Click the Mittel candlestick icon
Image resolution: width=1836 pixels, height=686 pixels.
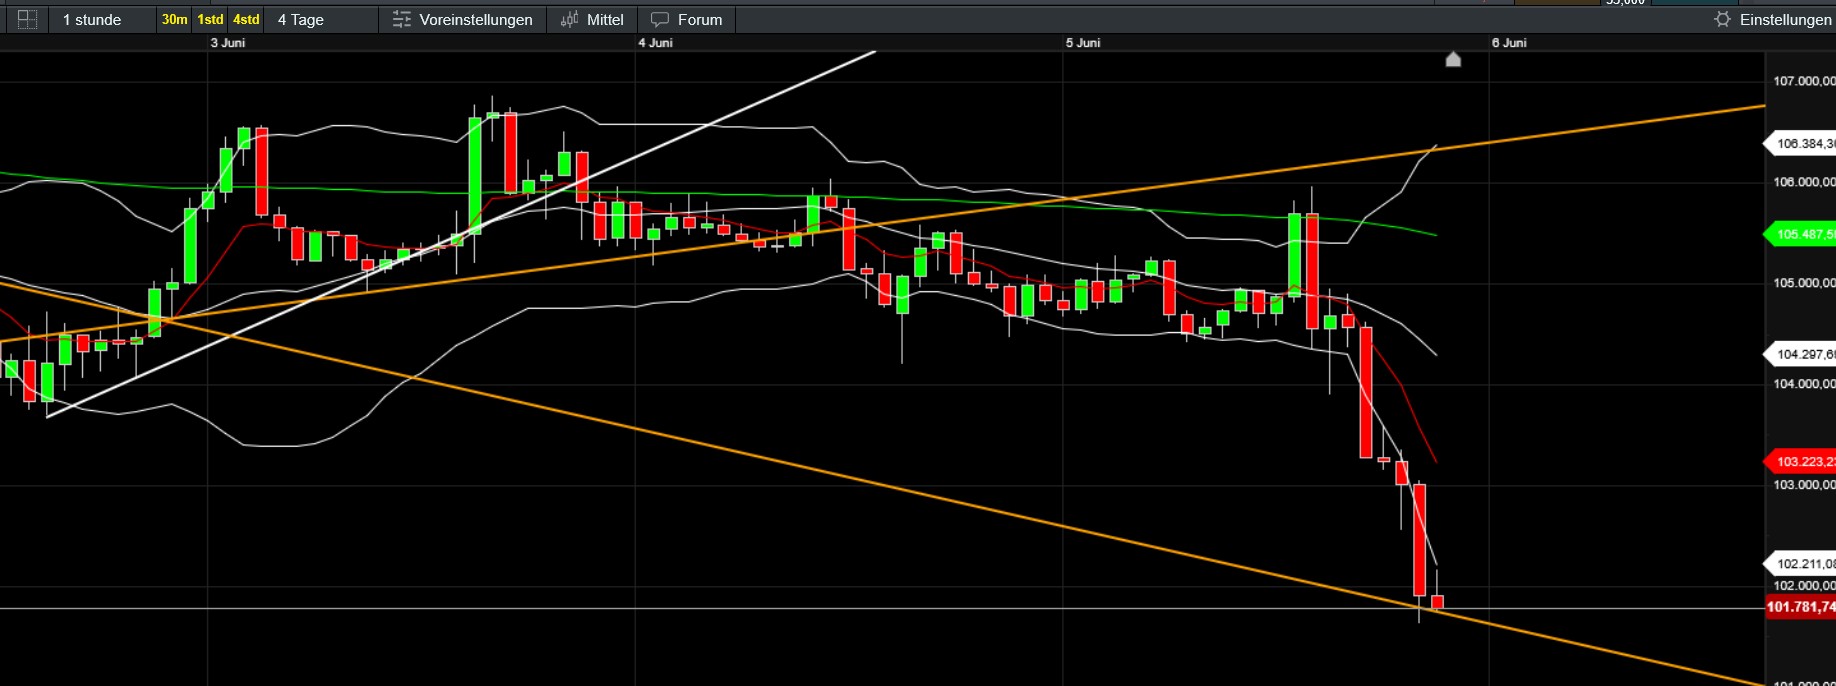click(570, 19)
